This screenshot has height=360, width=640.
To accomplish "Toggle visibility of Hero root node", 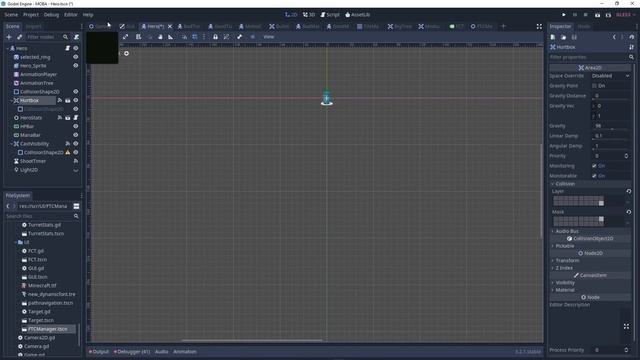I will click(x=76, y=48).
